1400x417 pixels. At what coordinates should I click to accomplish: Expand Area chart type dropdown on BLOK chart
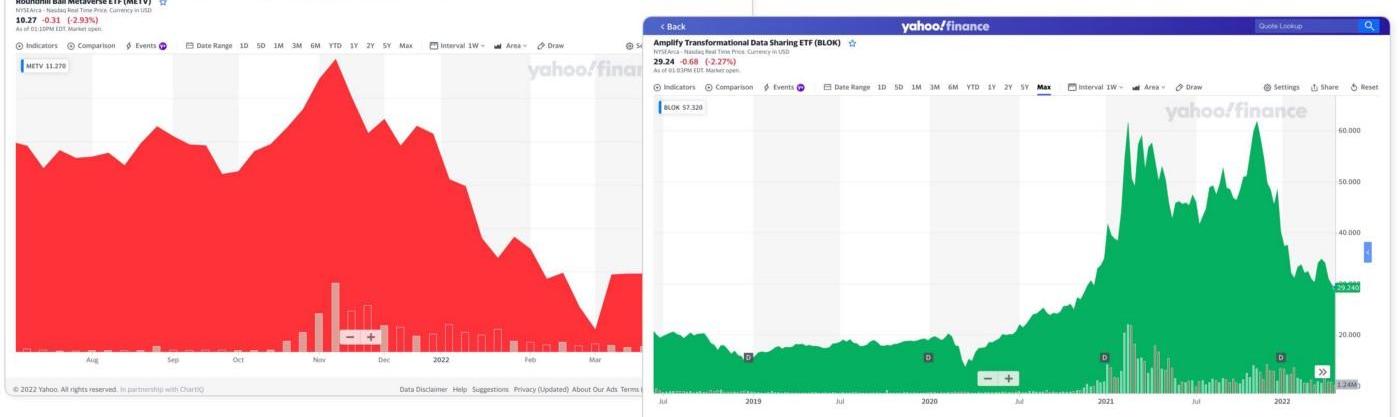[x=1149, y=87]
